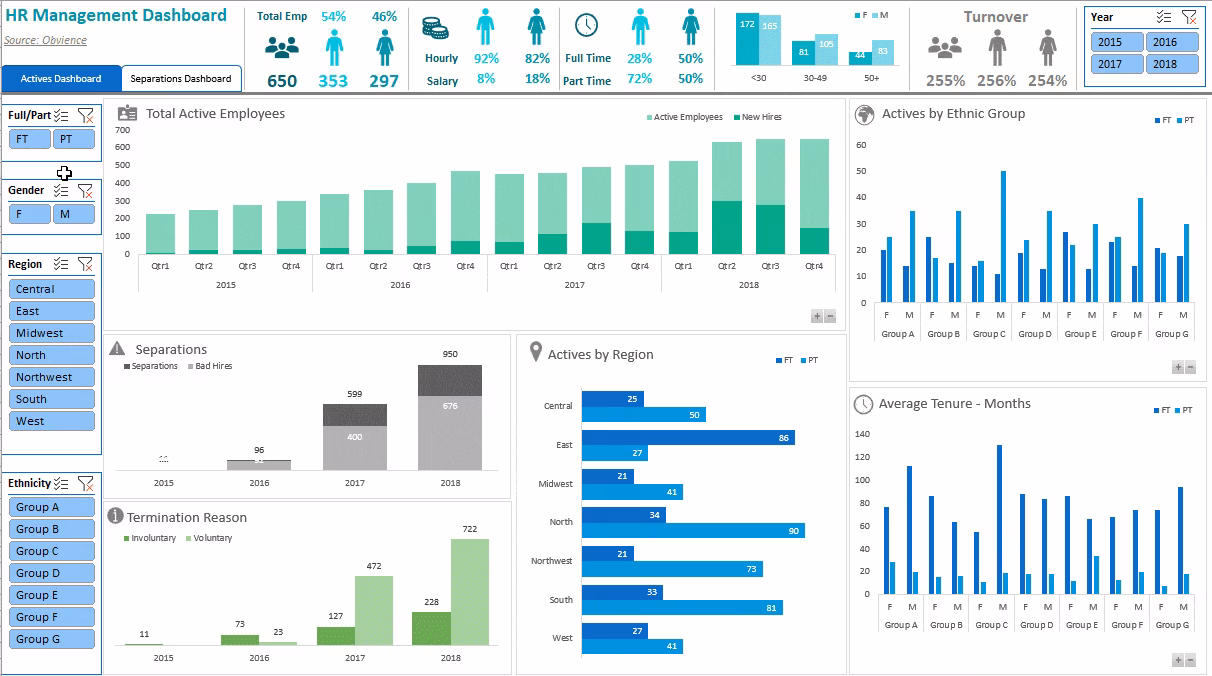The width and height of the screenshot is (1212, 676).
Task: Switch to the Separations Dashboard tab
Action: 181,77
